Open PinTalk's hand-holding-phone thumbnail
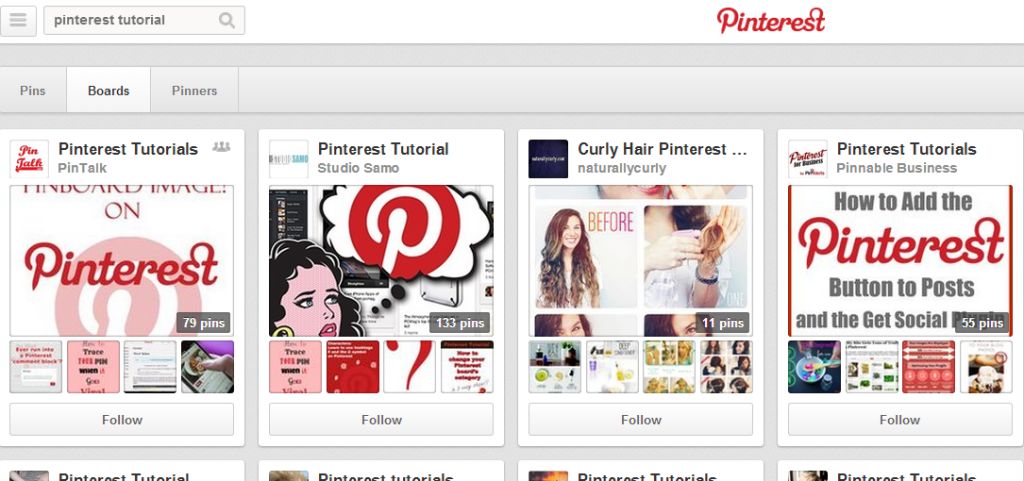The width and height of the screenshot is (1024, 481). (208, 367)
